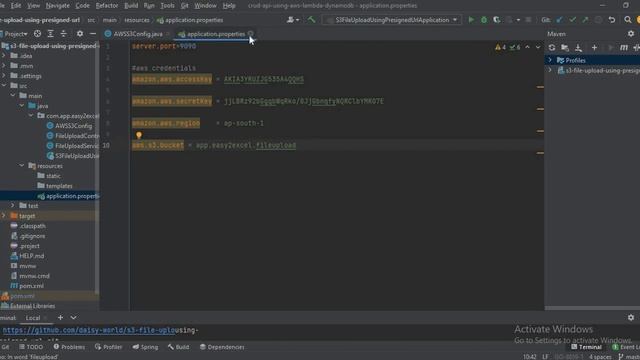
Task: Open the run configuration dropdown
Action: click(x=392, y=20)
